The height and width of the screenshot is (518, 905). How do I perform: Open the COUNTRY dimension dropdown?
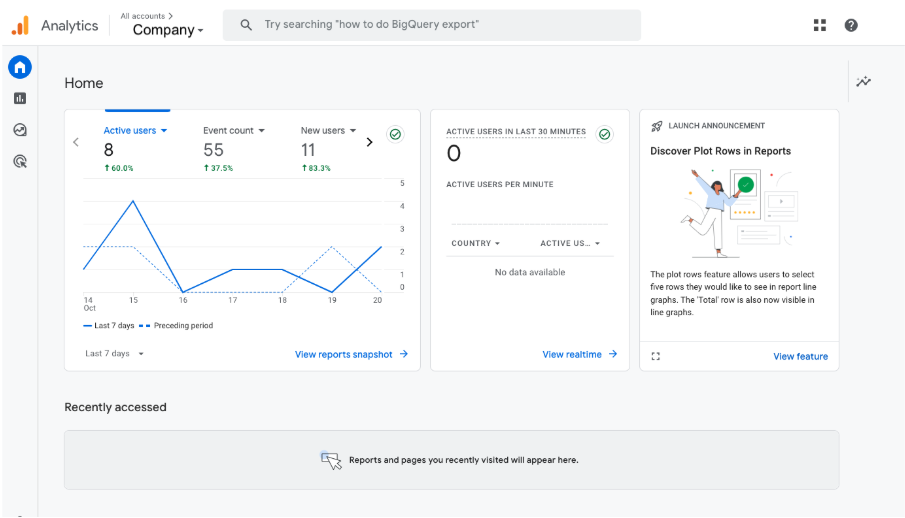point(476,243)
